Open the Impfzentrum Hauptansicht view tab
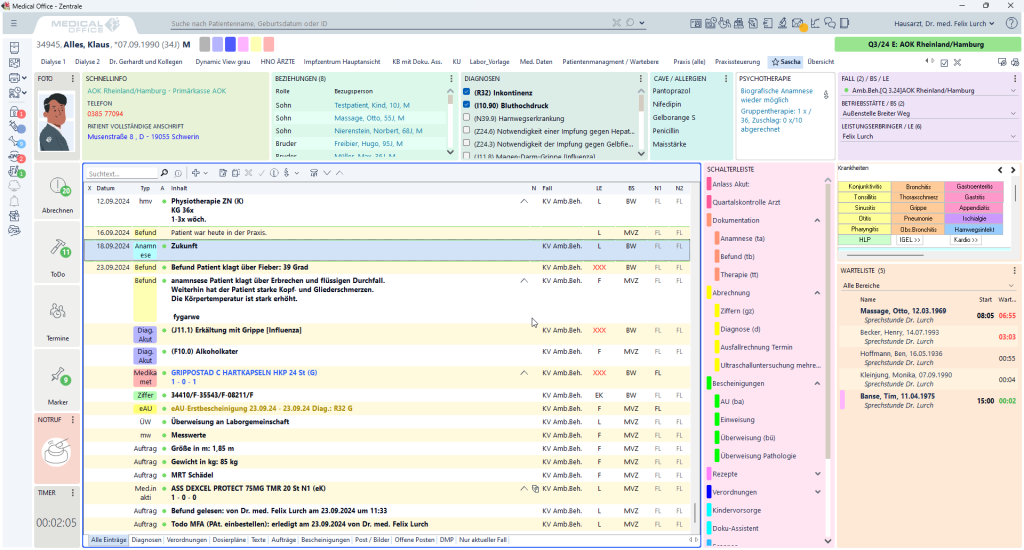Screen dimensions: 1024x550 (x=343, y=62)
